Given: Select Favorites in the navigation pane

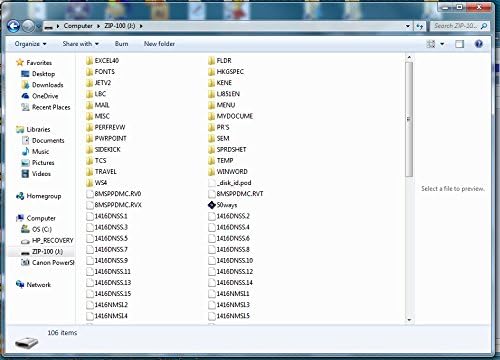Looking at the screenshot, I should click(39, 63).
